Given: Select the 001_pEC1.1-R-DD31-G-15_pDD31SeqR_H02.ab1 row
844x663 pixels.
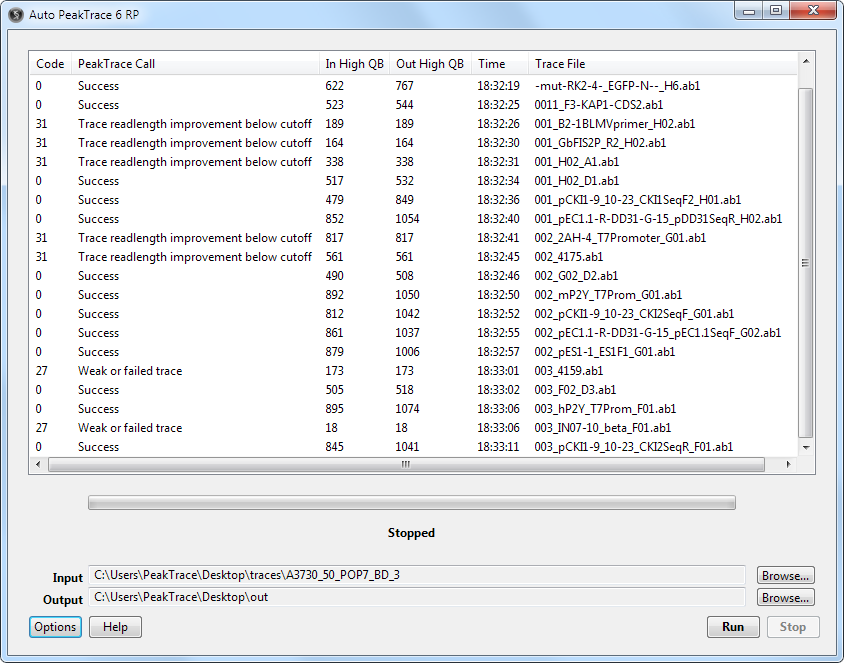Looking at the screenshot, I should [x=413, y=219].
